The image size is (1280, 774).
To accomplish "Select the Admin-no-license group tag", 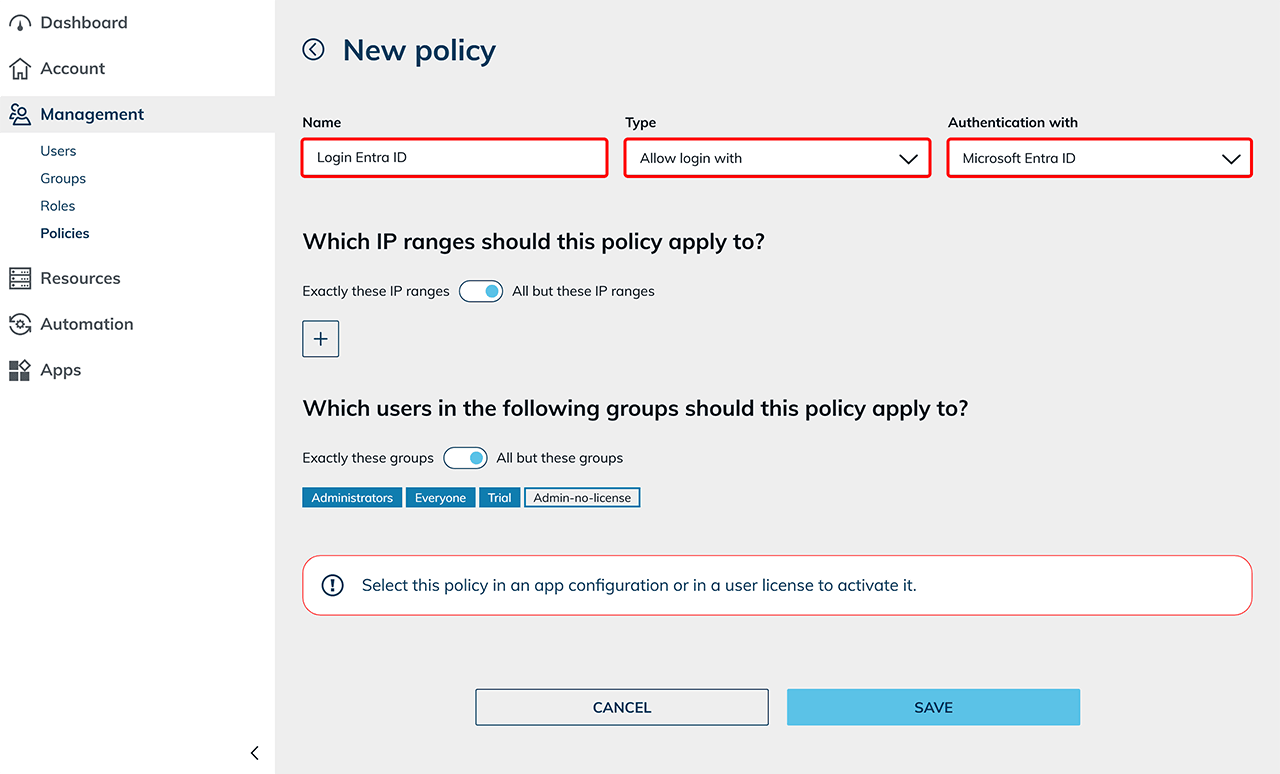I will pos(582,498).
